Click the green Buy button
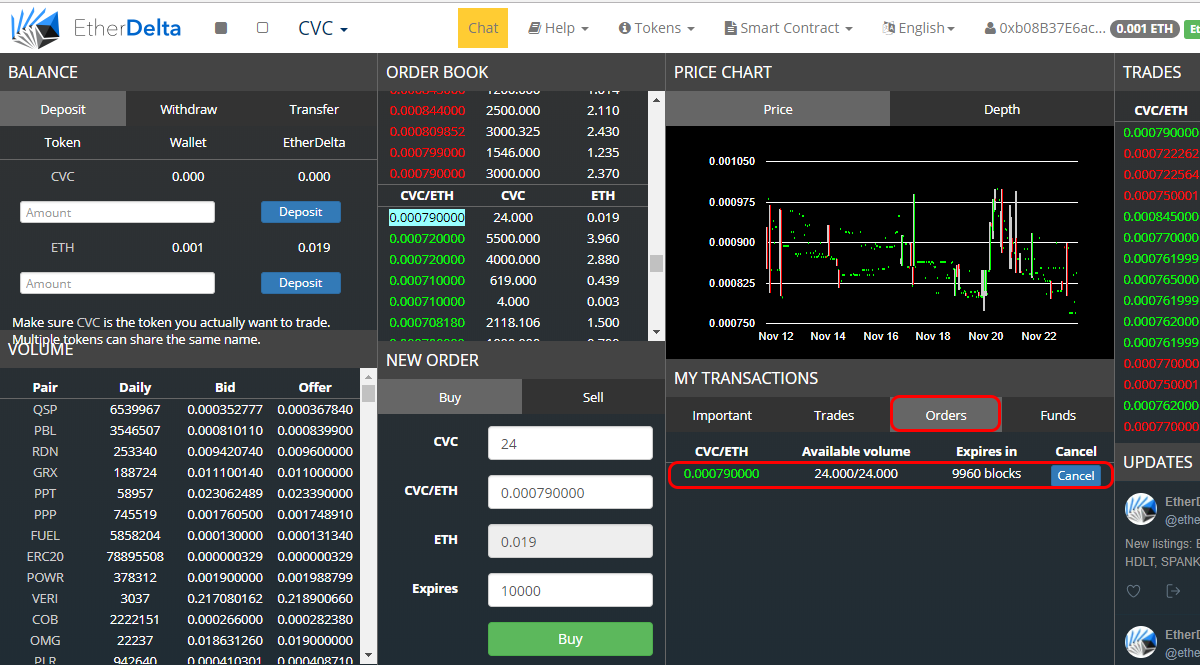The image size is (1200, 665). pos(570,639)
